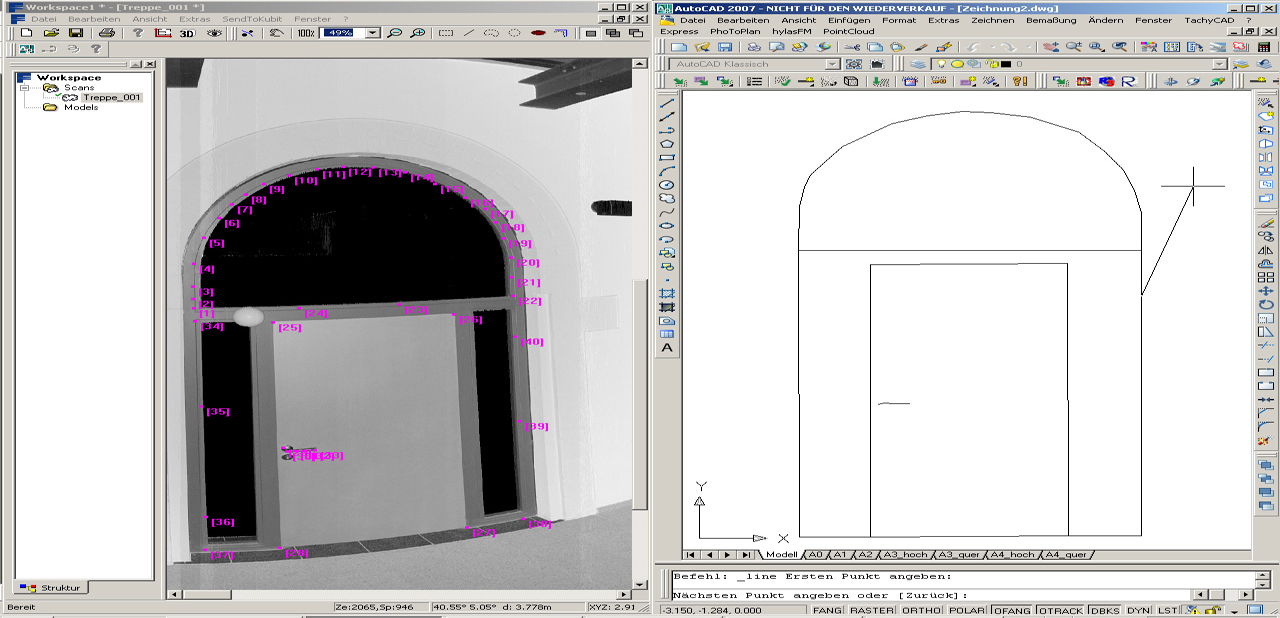The image size is (1280, 618).
Task: Select Treppe_001 scan in the workspace tree
Action: click(x=111, y=98)
